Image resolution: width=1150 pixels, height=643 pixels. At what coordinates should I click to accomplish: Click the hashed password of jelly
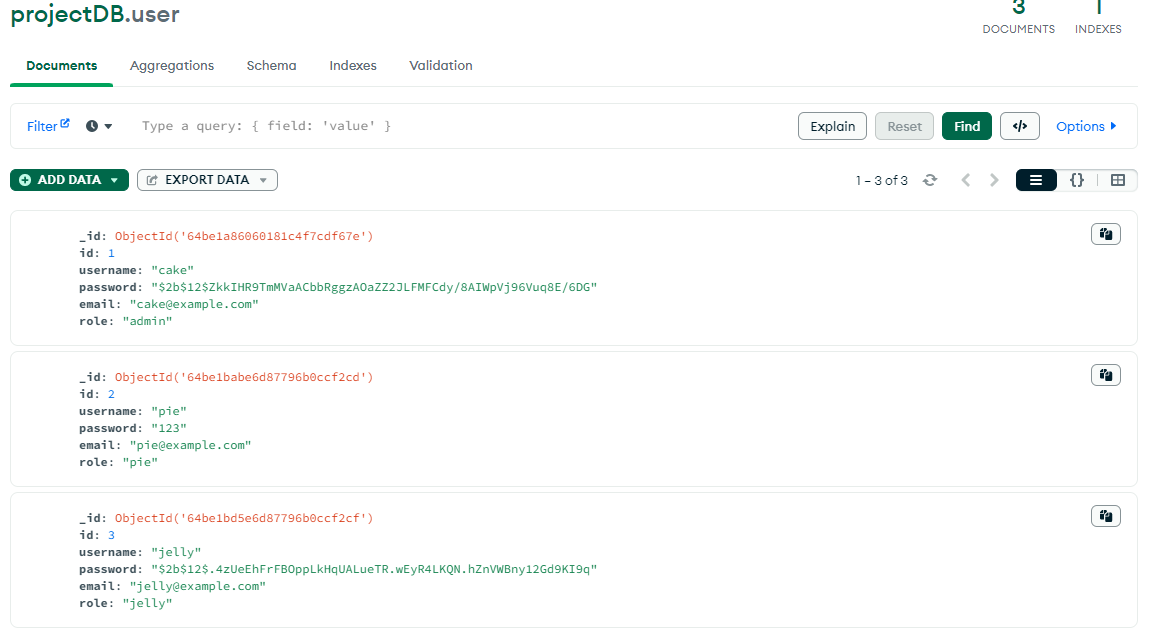coord(374,569)
